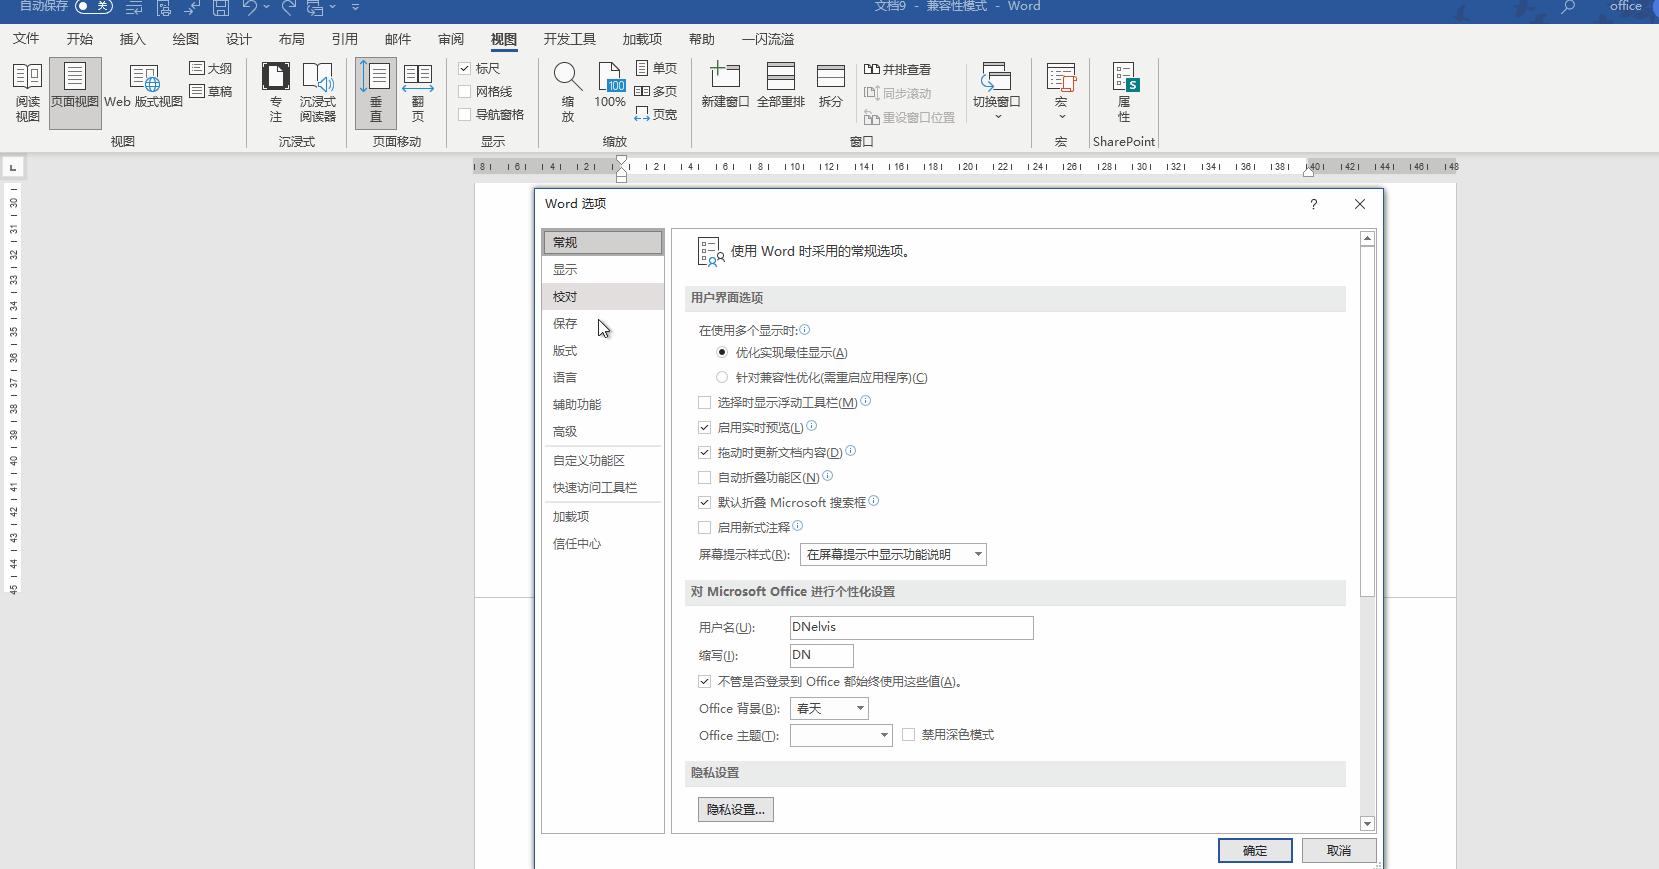Choose One Page (单页) zoom
The image size is (1659, 869).
point(656,68)
